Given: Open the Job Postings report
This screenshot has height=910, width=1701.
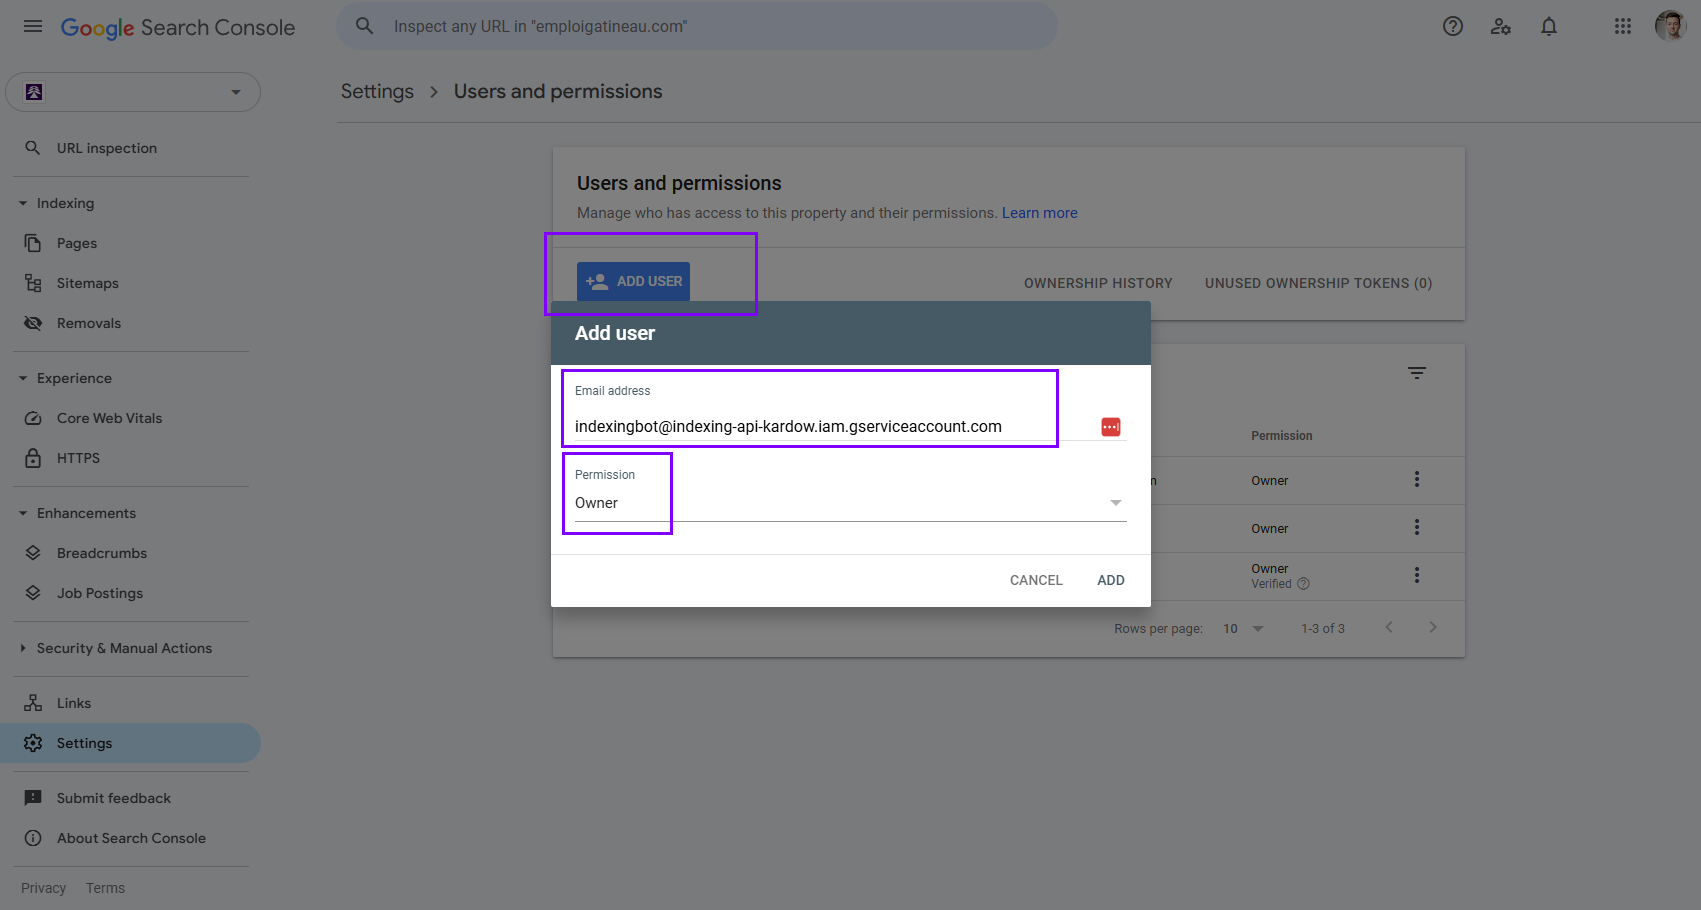Looking at the screenshot, I should 98,593.
